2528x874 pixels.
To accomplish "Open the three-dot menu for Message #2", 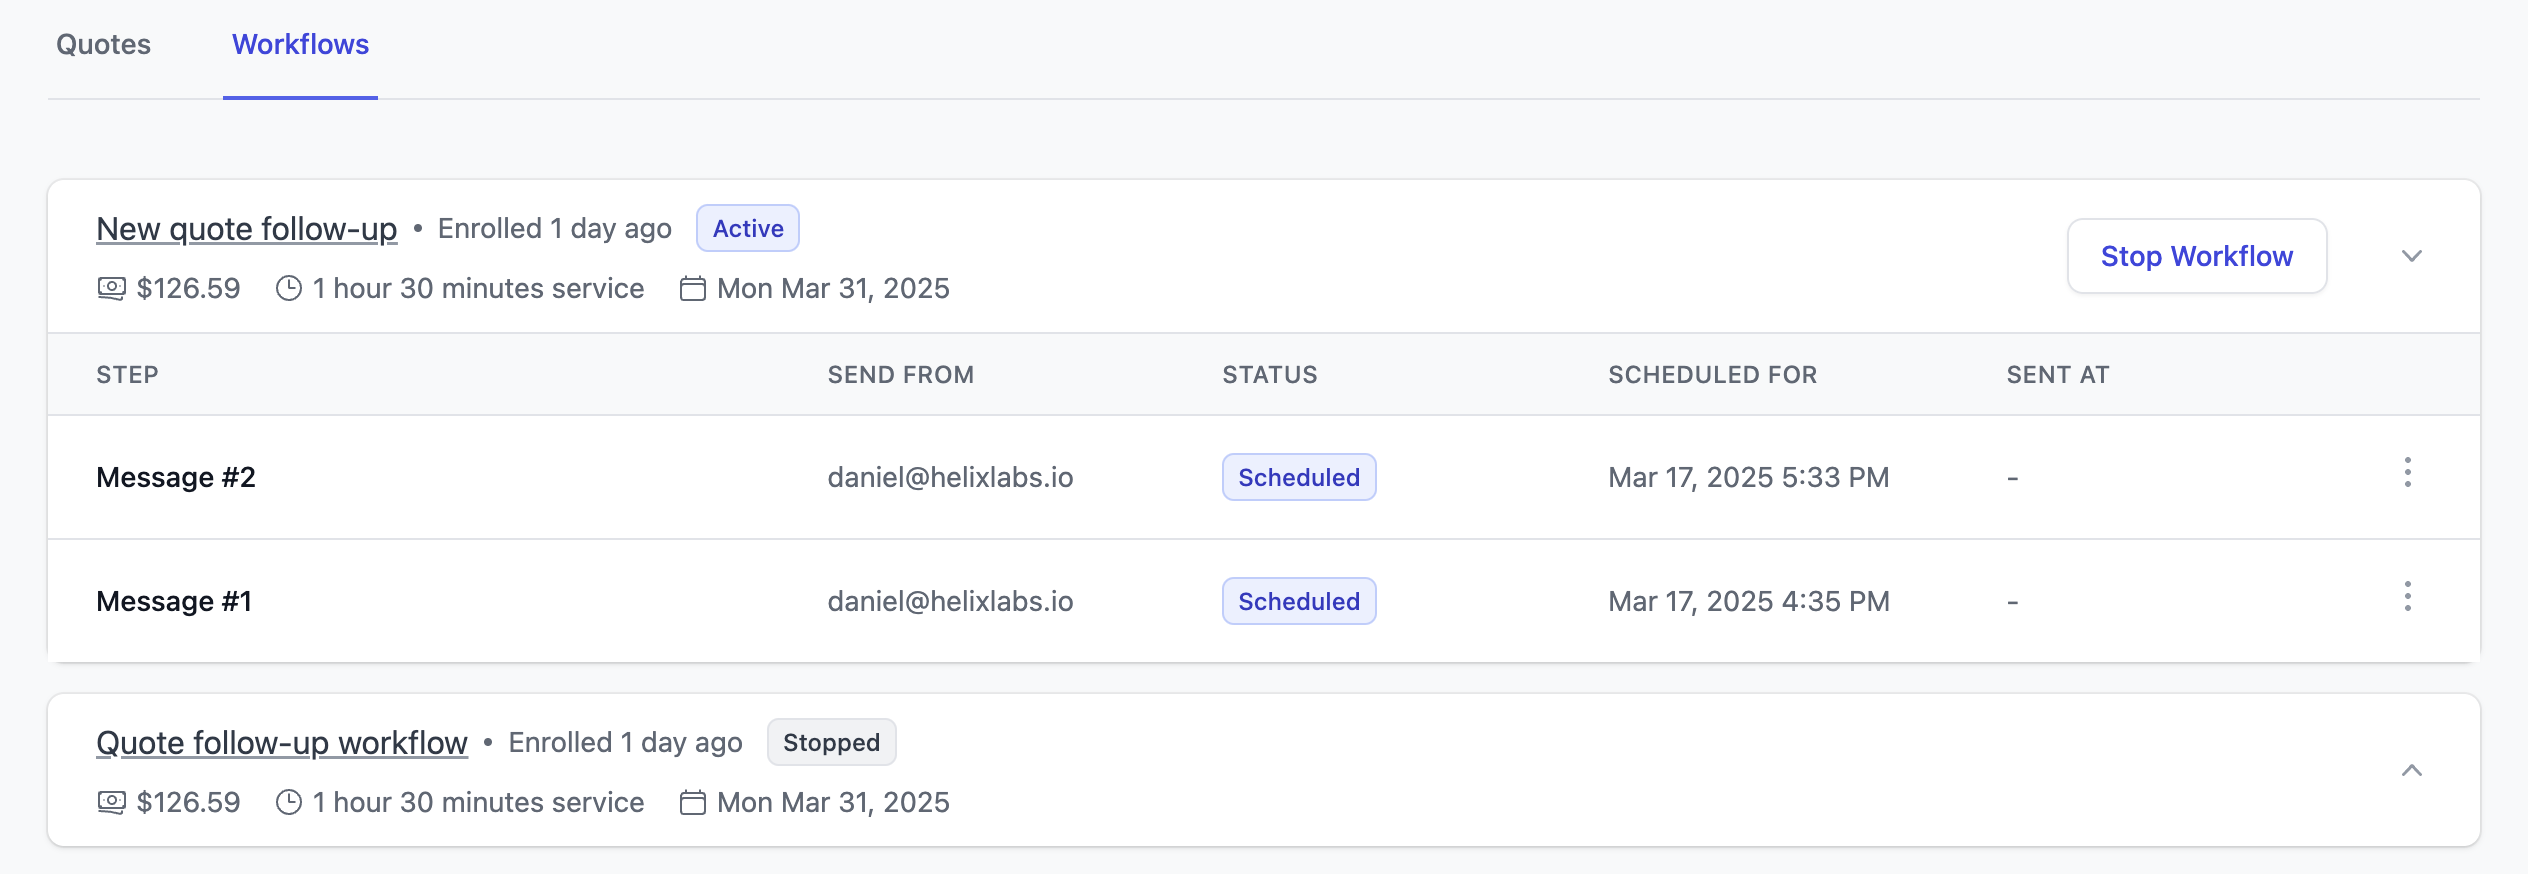I will [2408, 472].
